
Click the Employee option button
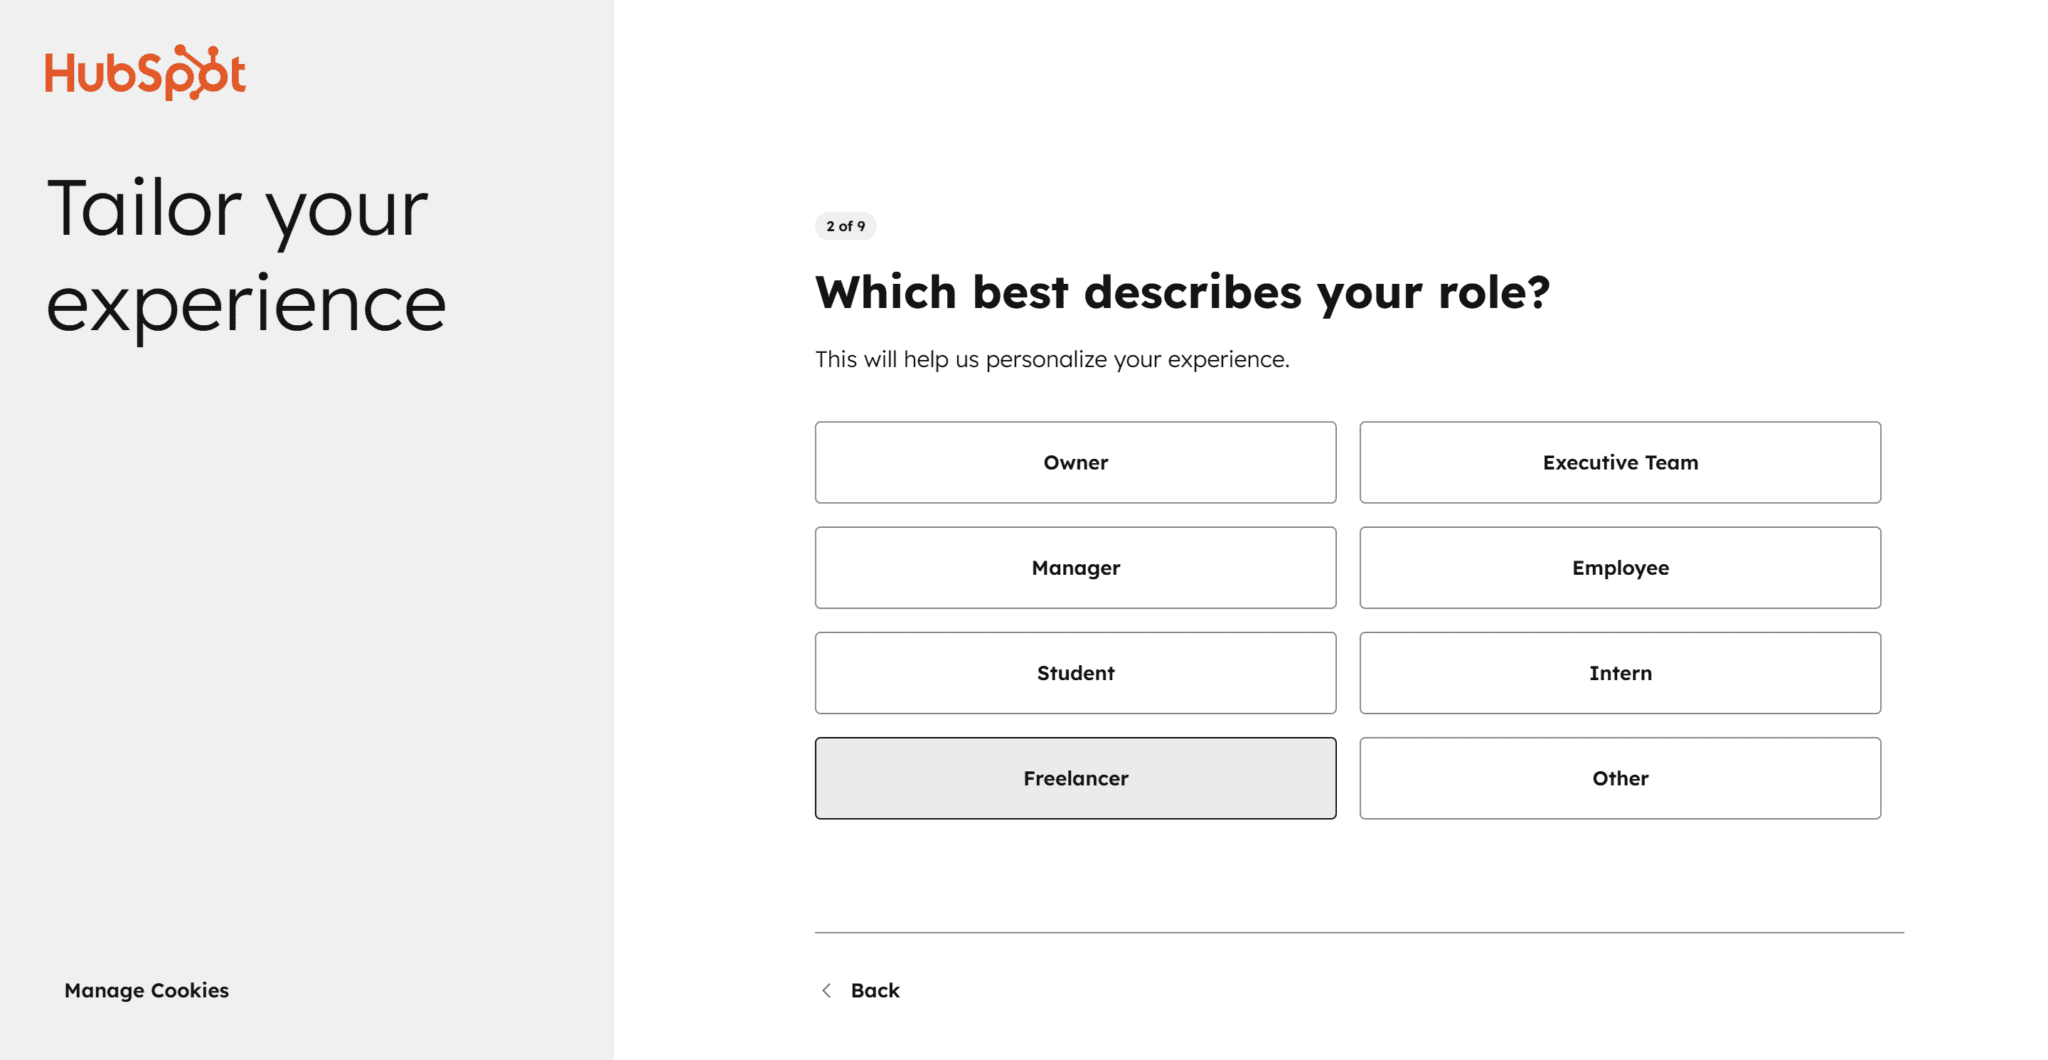pos(1620,567)
